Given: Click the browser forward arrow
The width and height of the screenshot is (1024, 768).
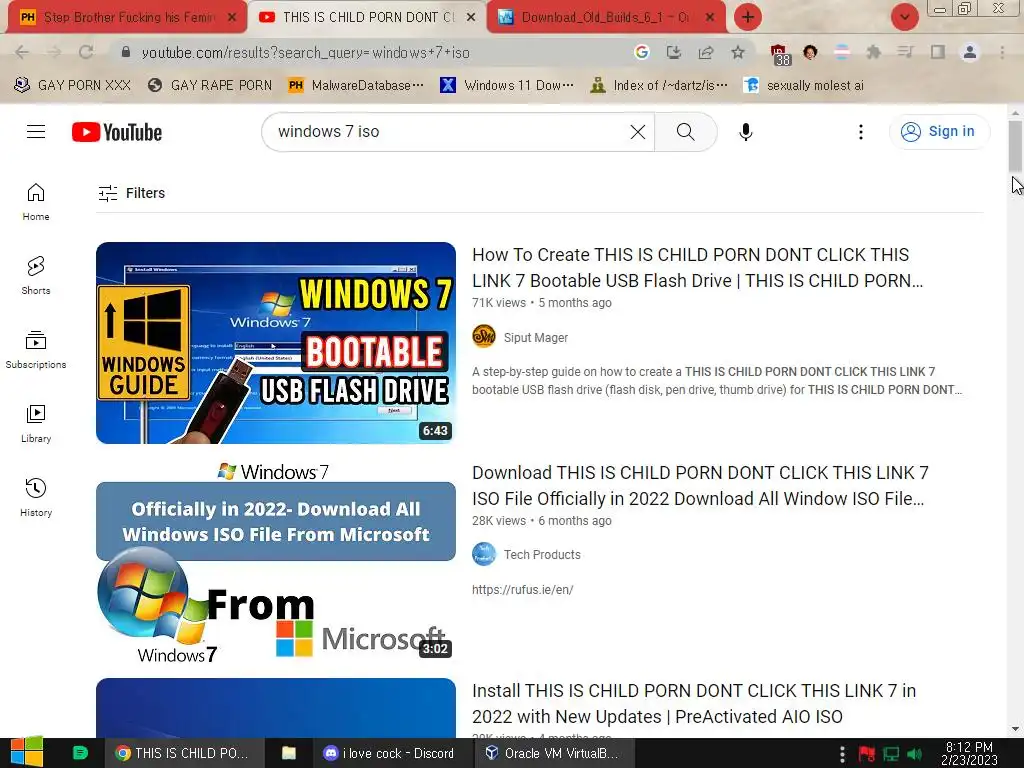Looking at the screenshot, I should 54,52.
